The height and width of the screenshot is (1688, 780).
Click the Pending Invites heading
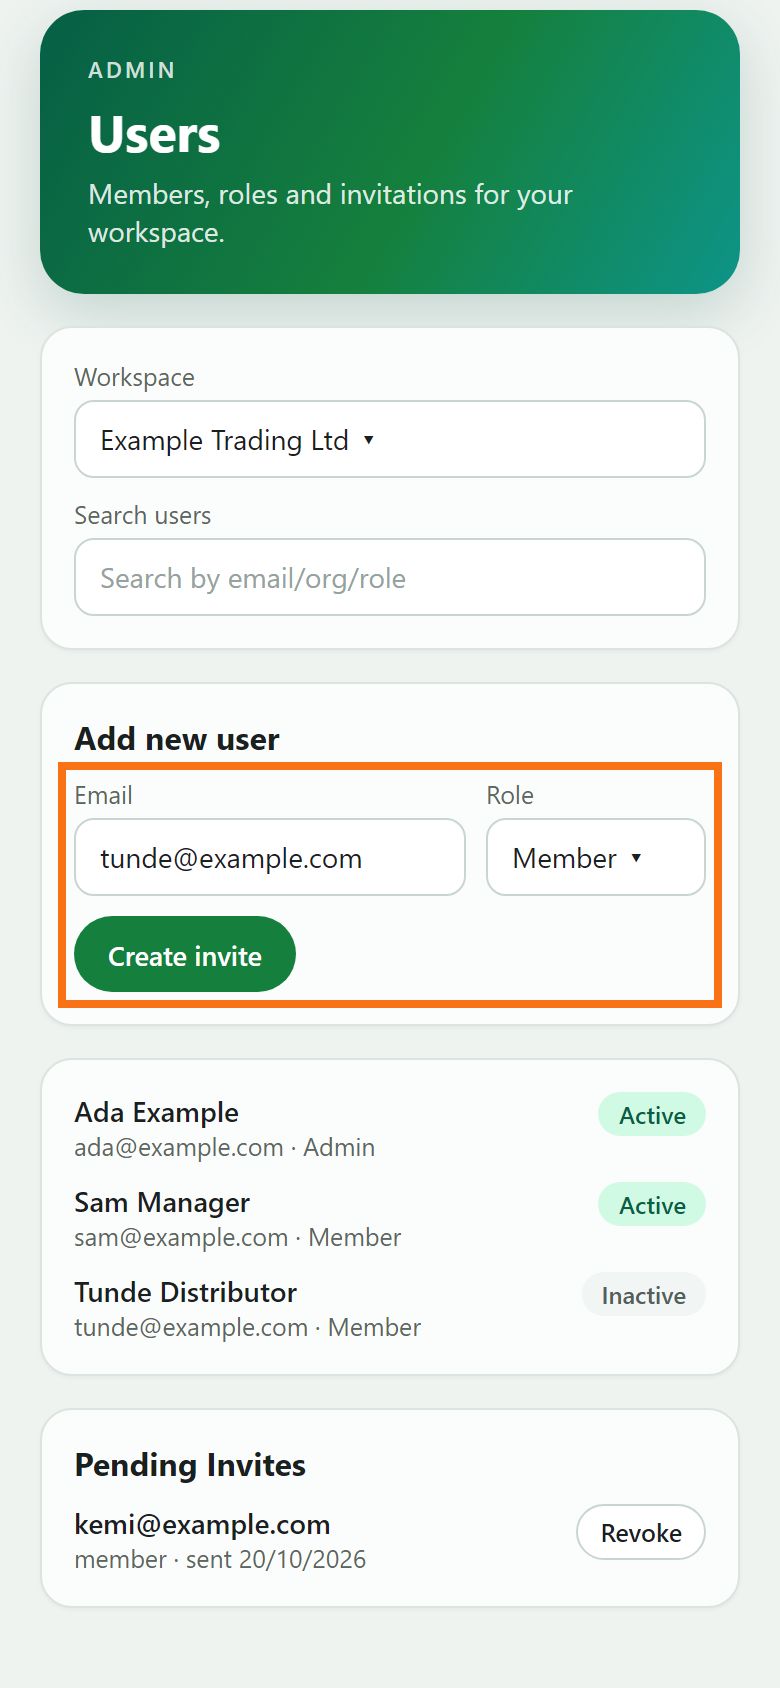tap(190, 1465)
